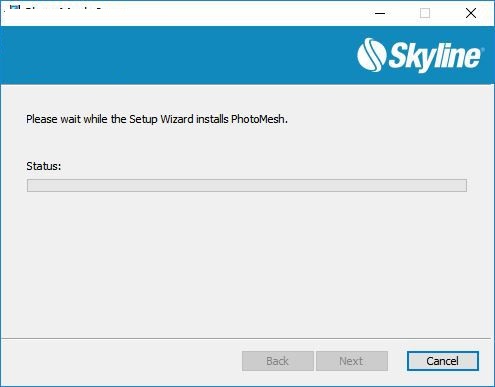The height and width of the screenshot is (387, 495).
Task: Click the disabled Back button
Action: point(278,361)
